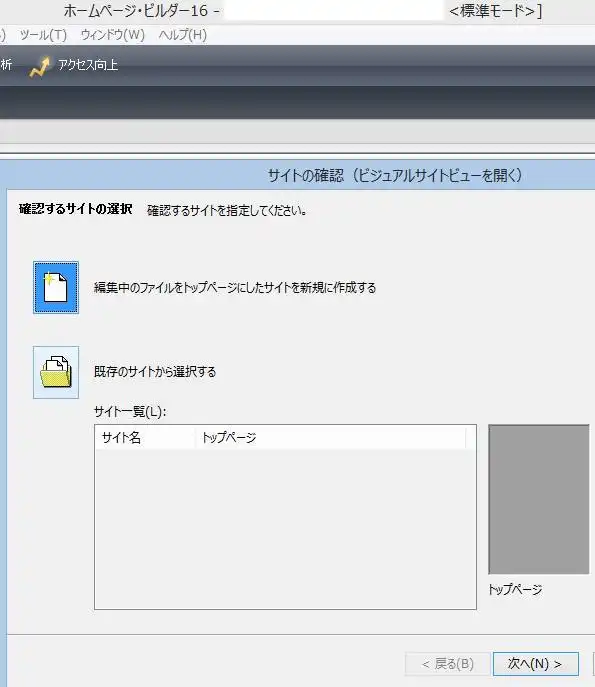Click the トップページ caption under the preview

pyautogui.click(x=515, y=590)
